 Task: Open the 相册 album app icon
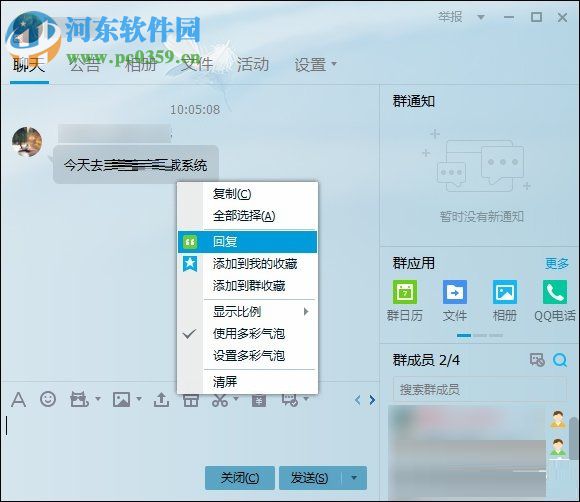[505, 301]
